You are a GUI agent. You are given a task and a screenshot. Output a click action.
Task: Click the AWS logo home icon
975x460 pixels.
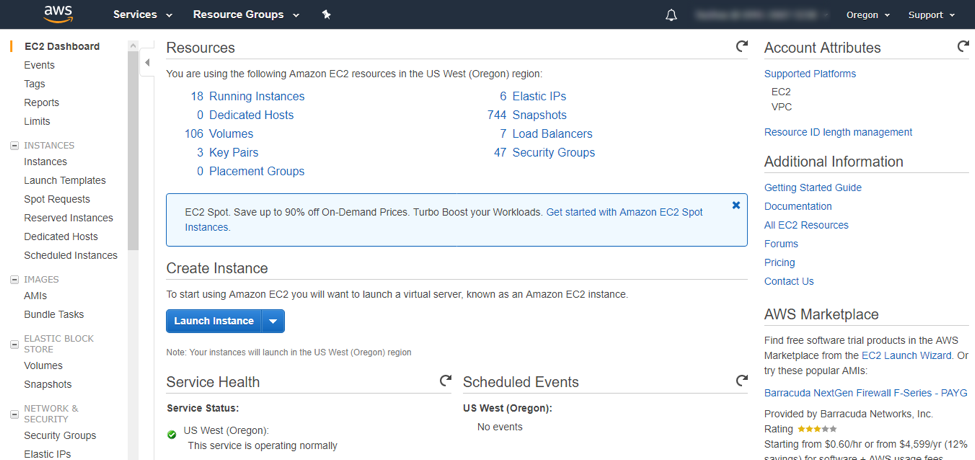coord(58,14)
